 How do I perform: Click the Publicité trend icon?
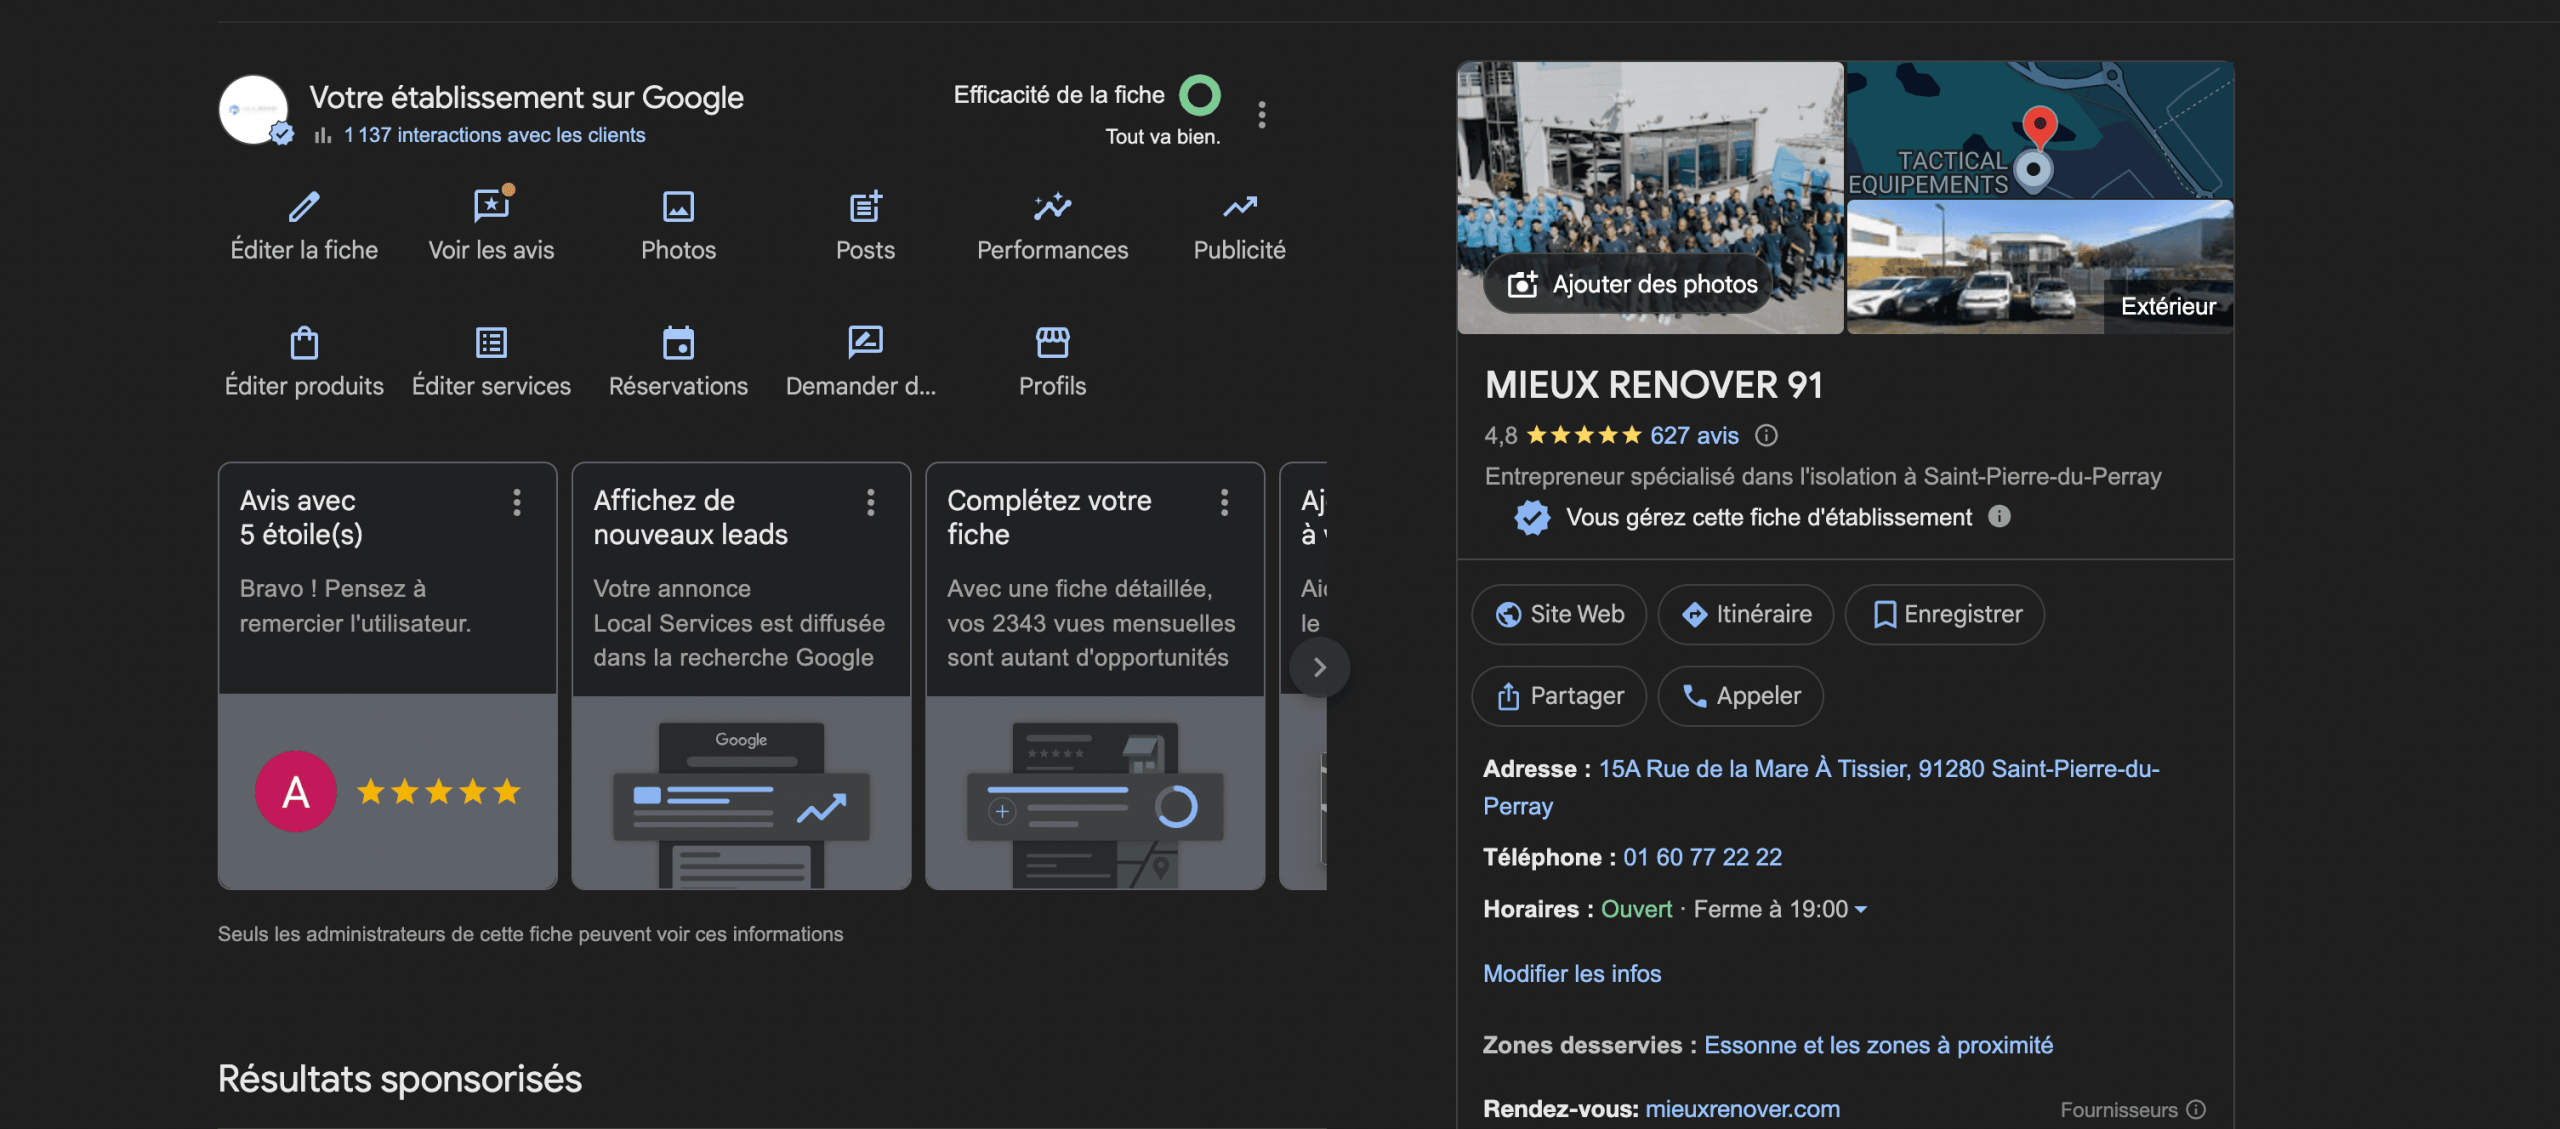tap(1239, 207)
